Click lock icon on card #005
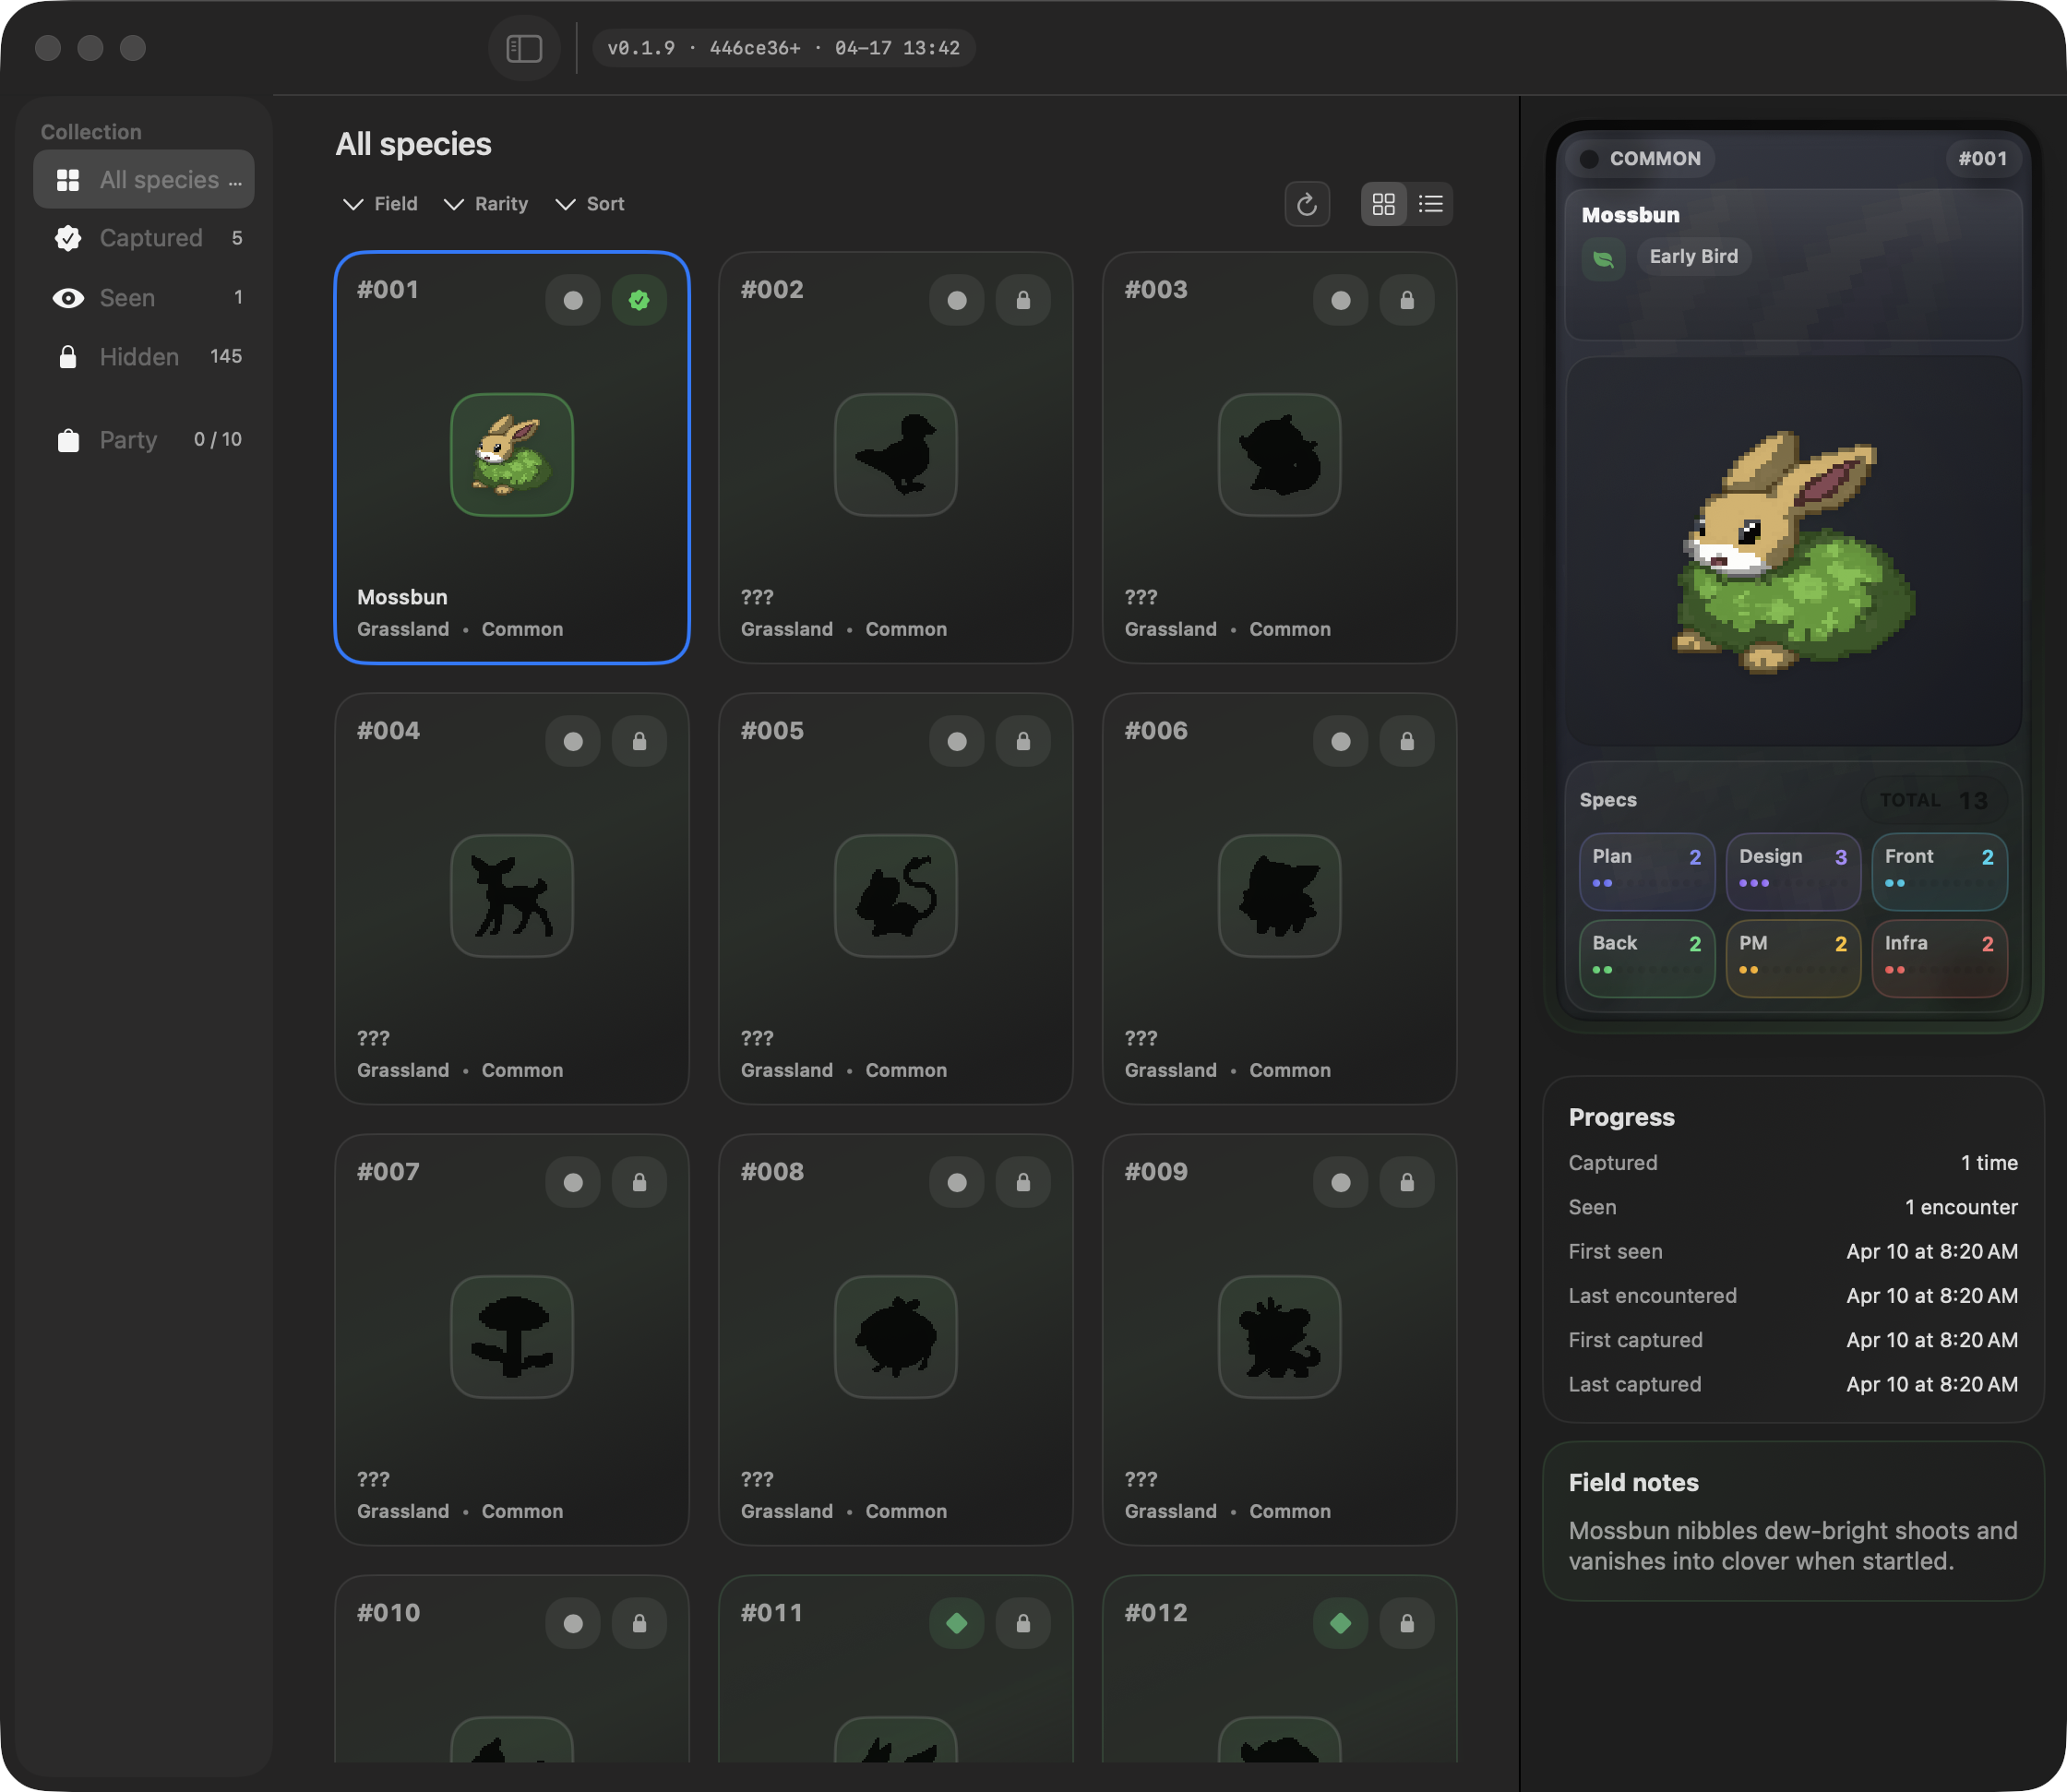Viewport: 2067px width, 1792px height. (1022, 741)
